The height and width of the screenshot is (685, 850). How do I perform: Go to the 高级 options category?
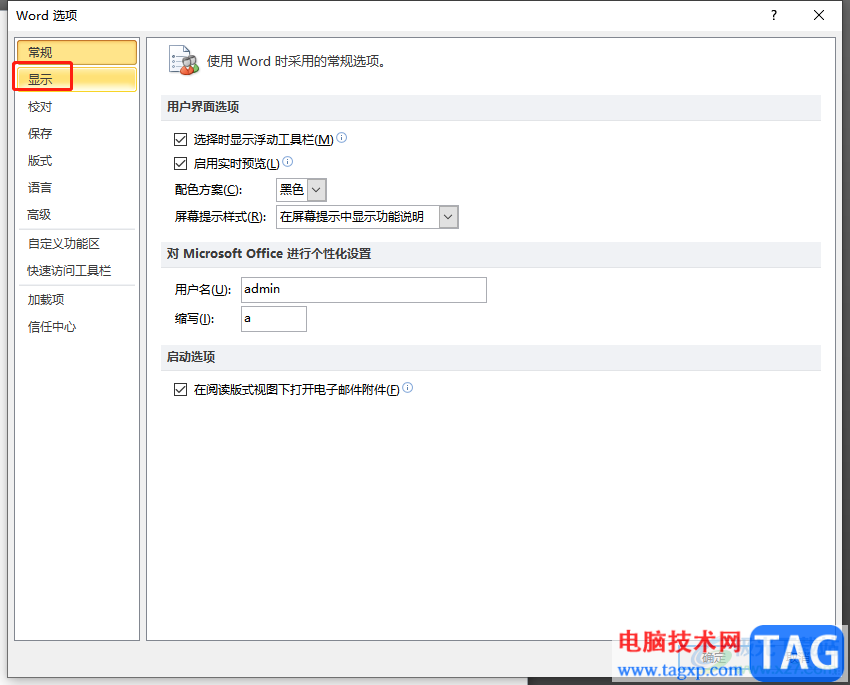tap(40, 215)
